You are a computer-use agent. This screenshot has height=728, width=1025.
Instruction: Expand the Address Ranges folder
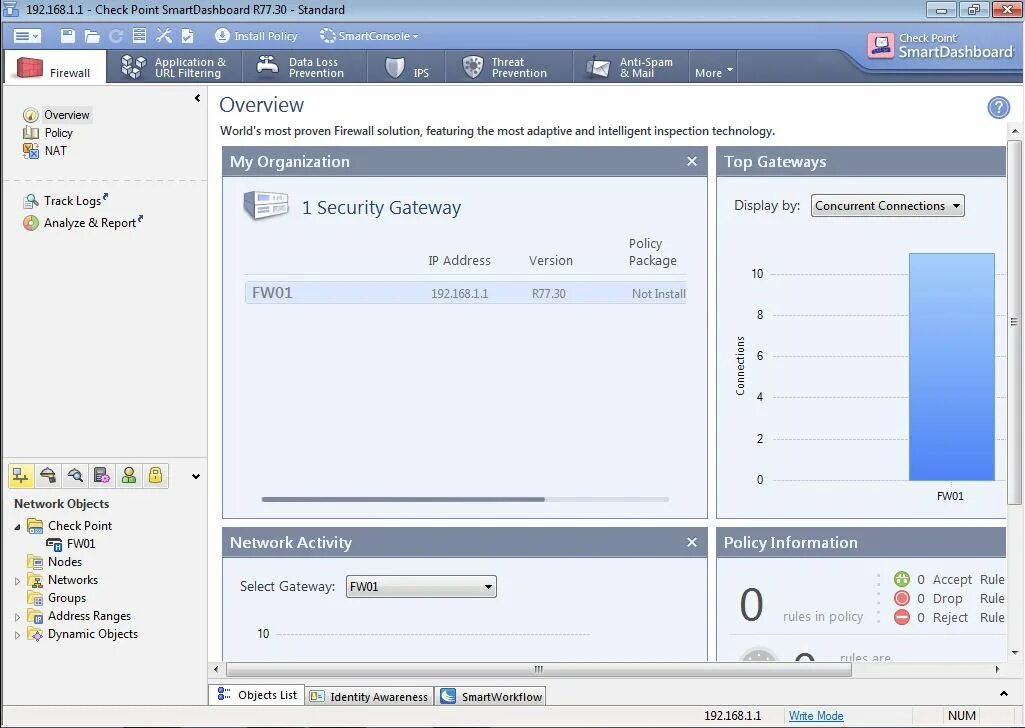click(17, 616)
